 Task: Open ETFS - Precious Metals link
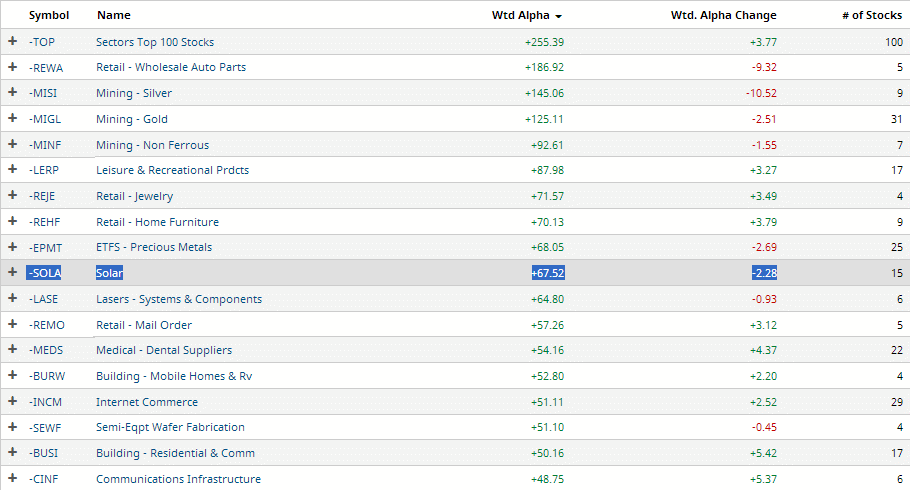154,247
